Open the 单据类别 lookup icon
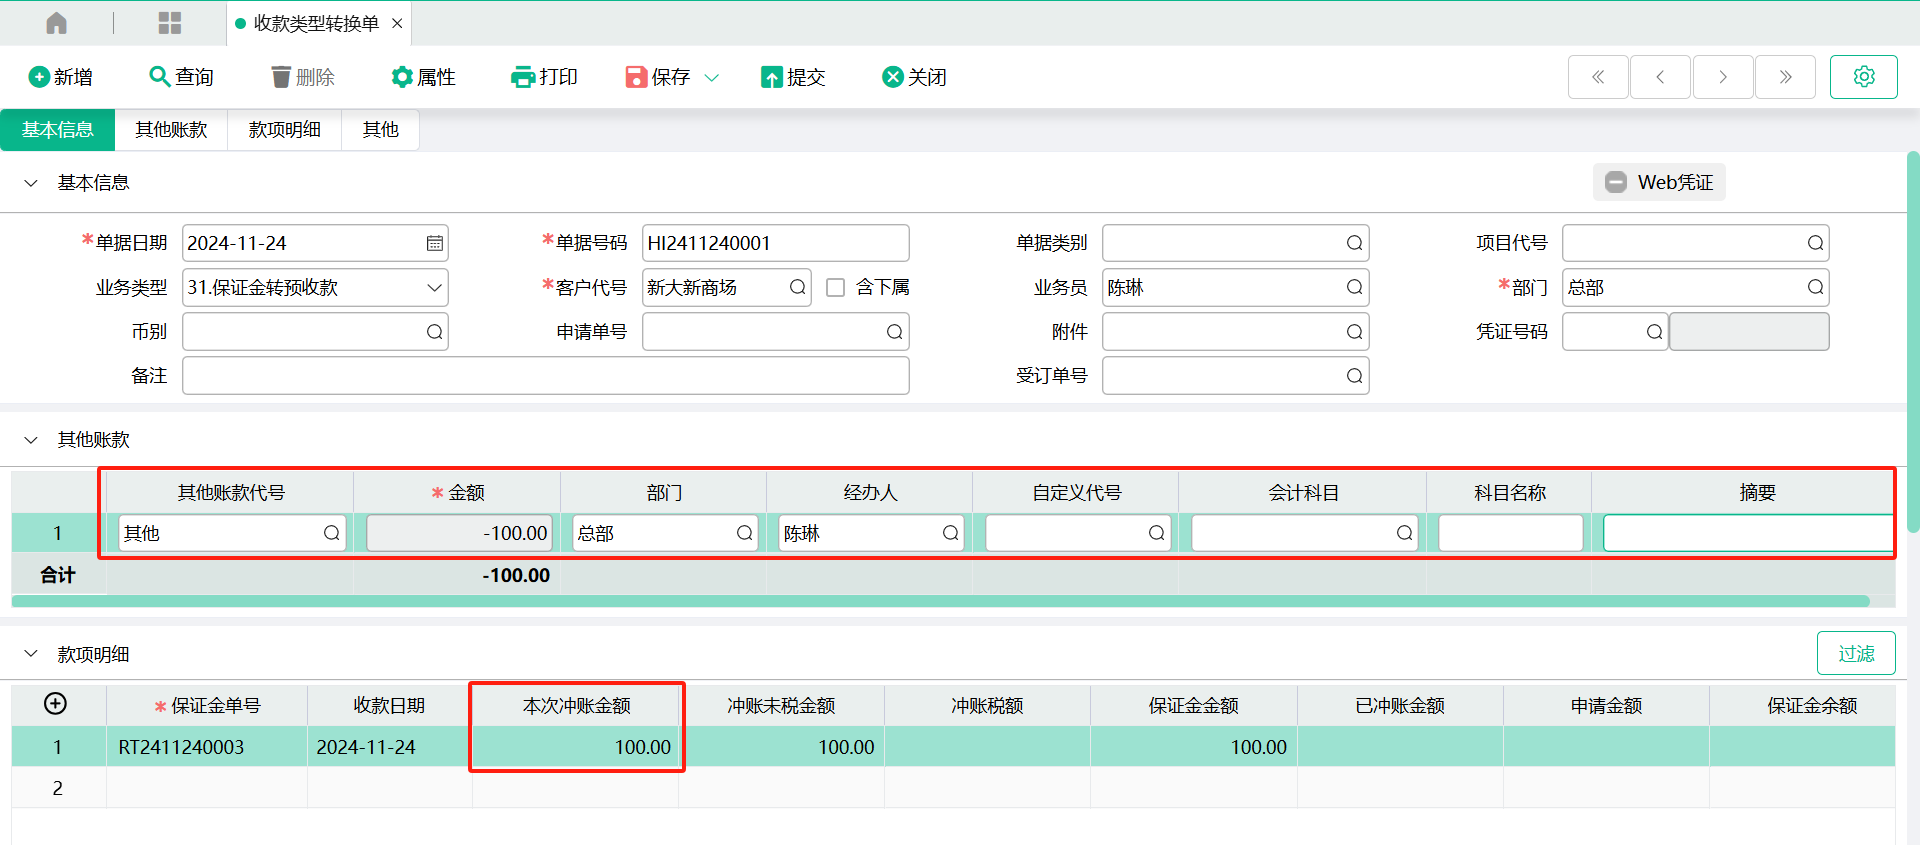 (1355, 243)
